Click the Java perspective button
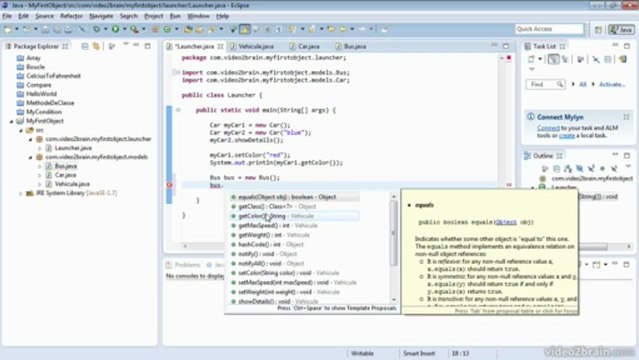Image resolution: width=639 pixels, height=360 pixels. (622, 29)
